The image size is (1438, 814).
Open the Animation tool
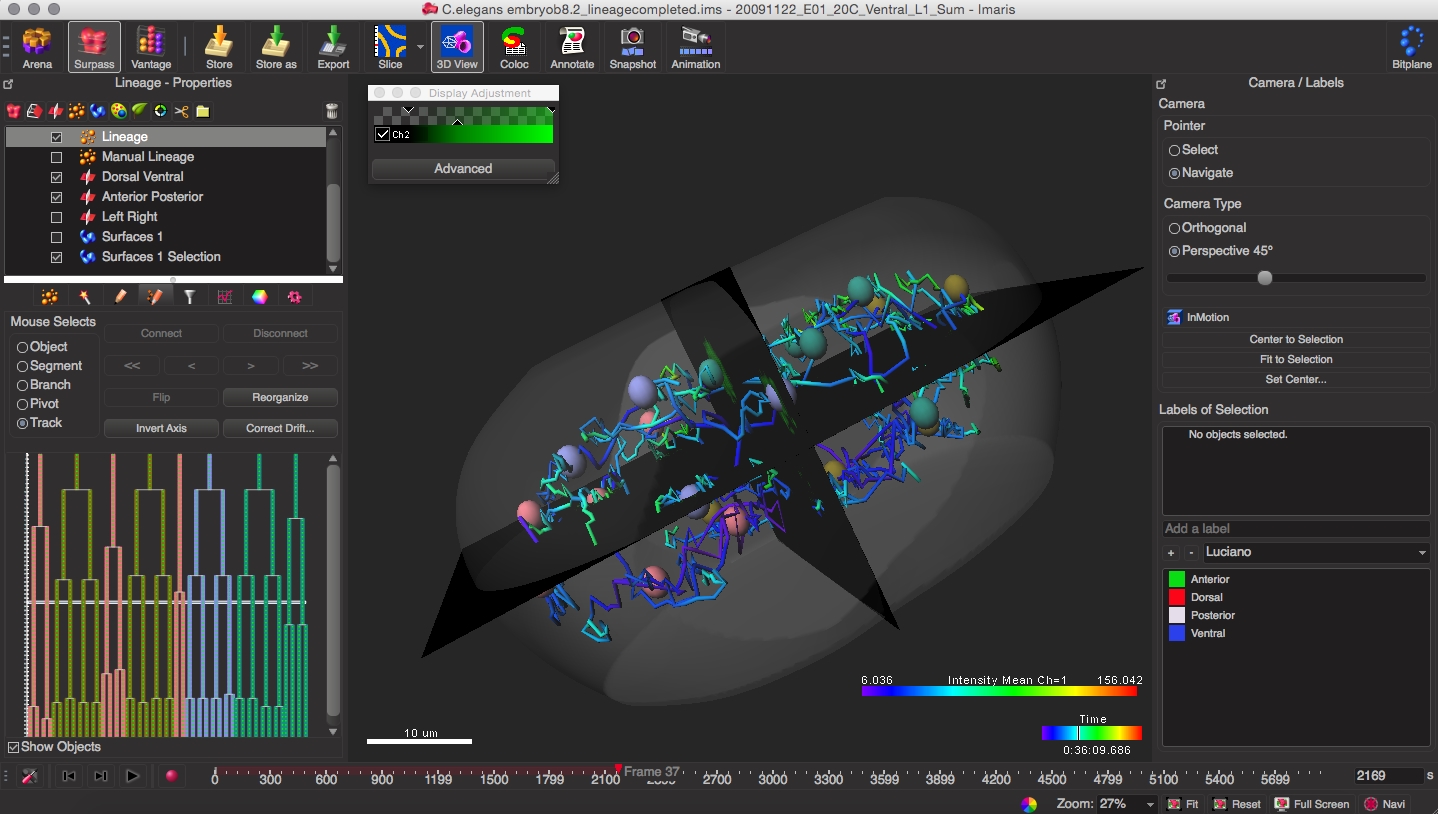[695, 47]
